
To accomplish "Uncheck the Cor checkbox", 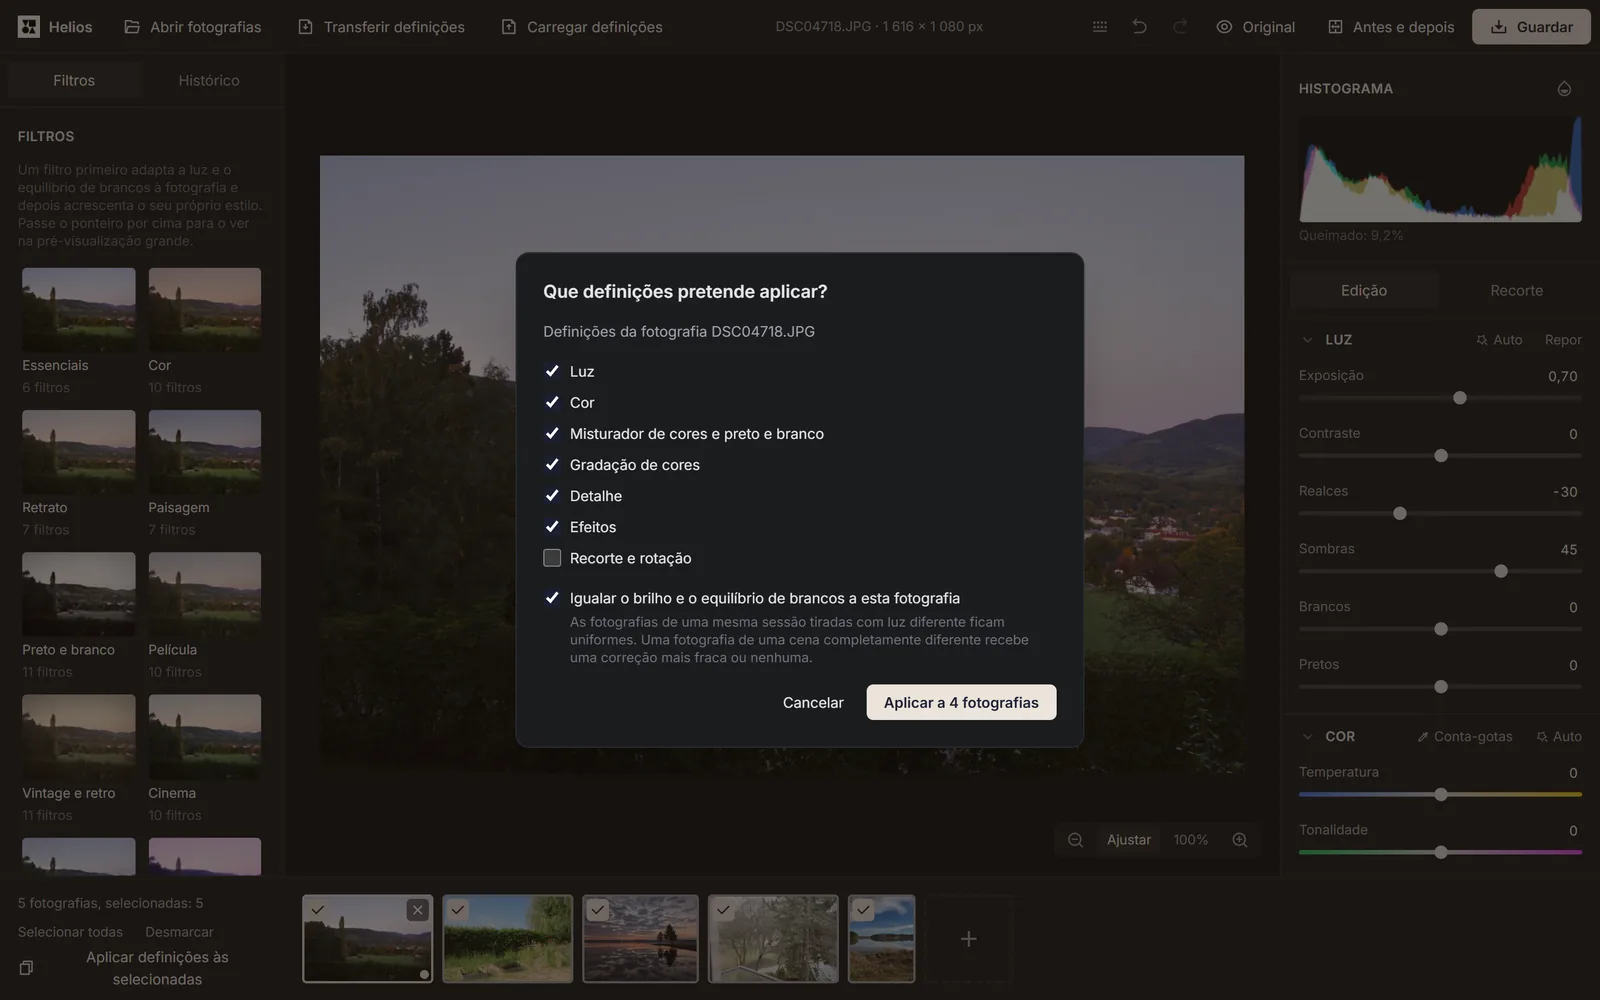I will 552,402.
